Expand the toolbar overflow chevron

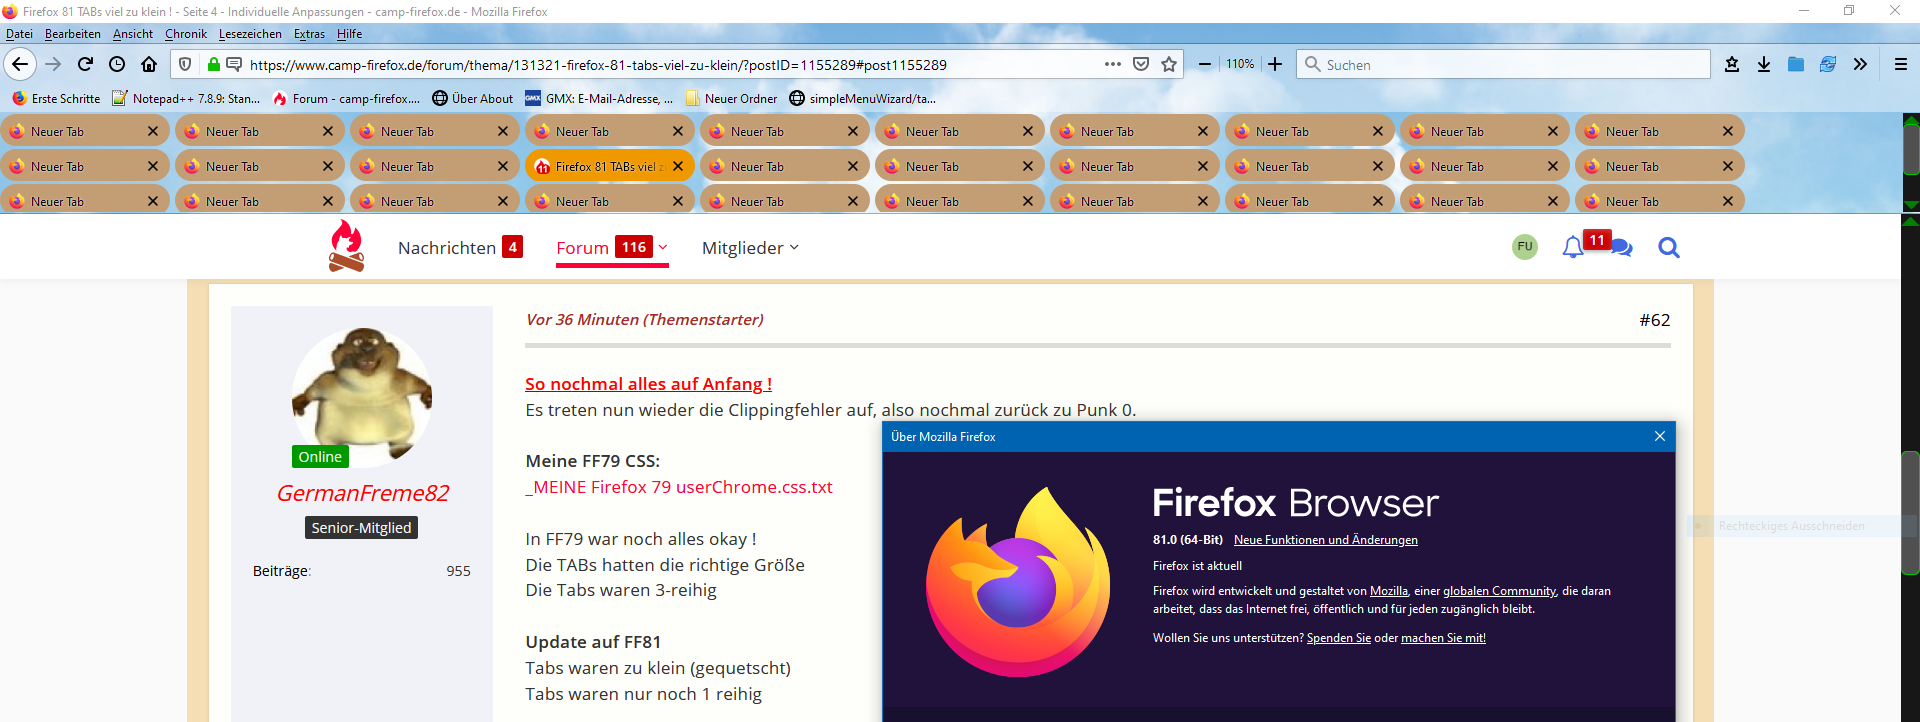[x=1860, y=64]
